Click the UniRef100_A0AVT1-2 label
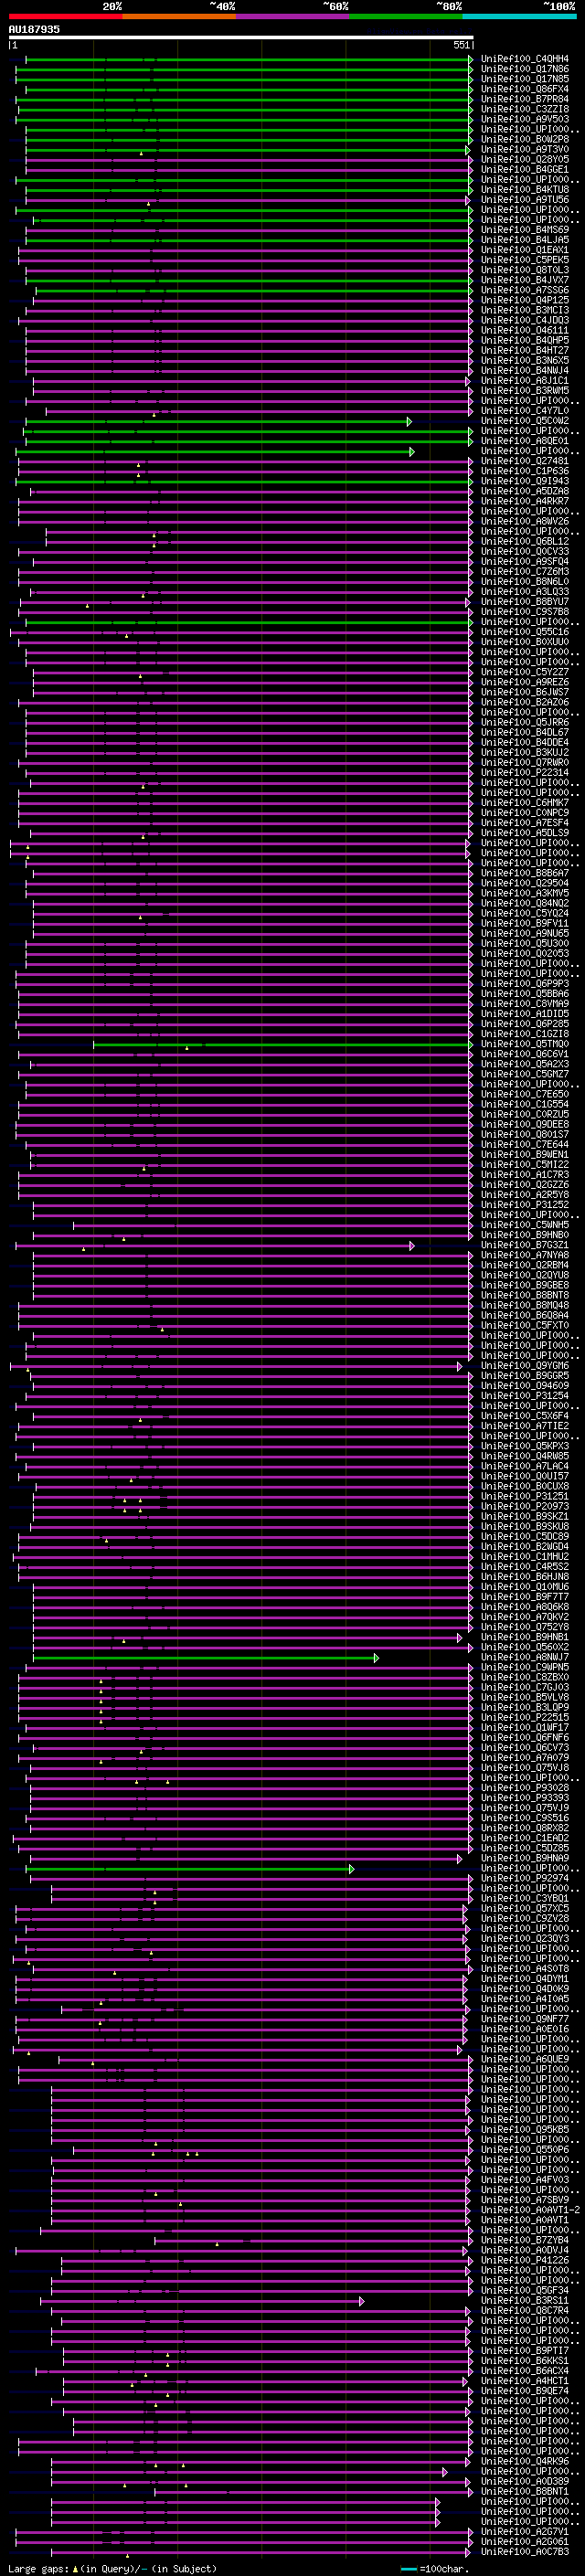This screenshot has width=585, height=2576. pos(530,2210)
